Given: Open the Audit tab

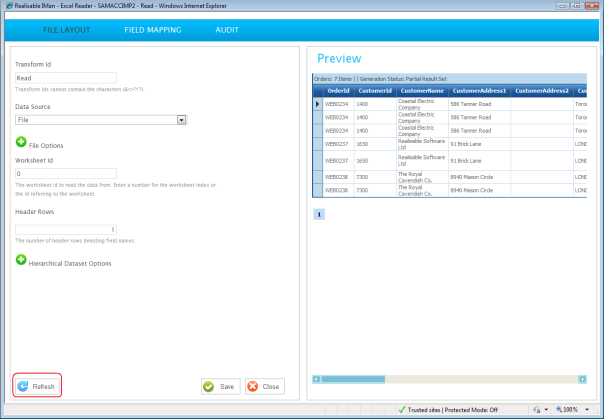Looking at the screenshot, I should 227,30.
